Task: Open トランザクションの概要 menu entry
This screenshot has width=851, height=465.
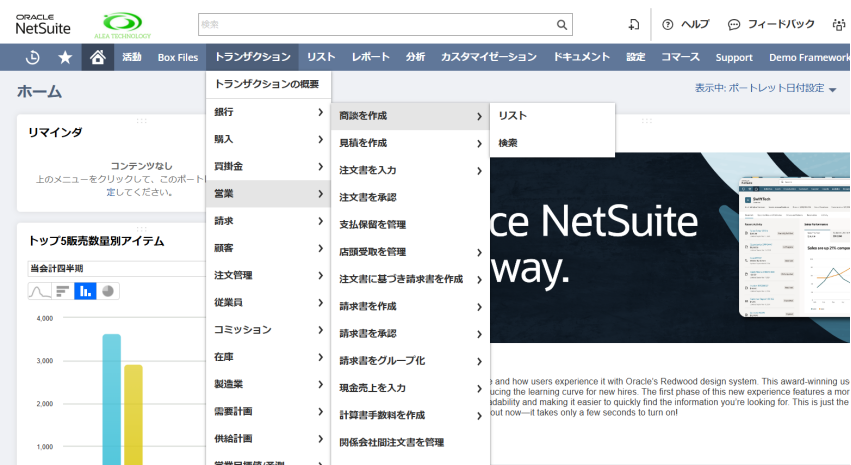Action: pos(269,84)
